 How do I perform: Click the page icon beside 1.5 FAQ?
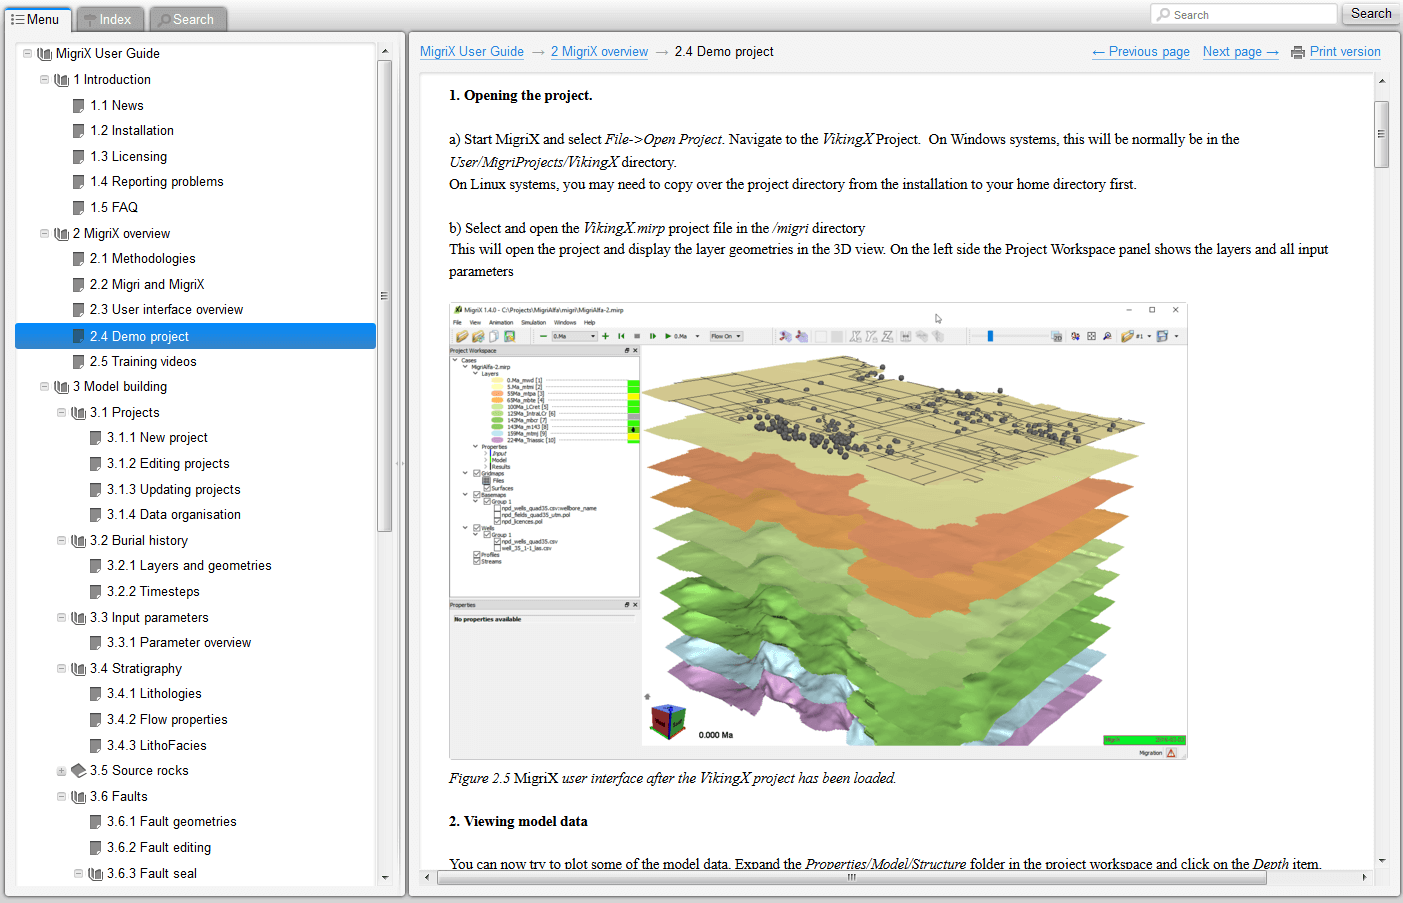coord(78,208)
